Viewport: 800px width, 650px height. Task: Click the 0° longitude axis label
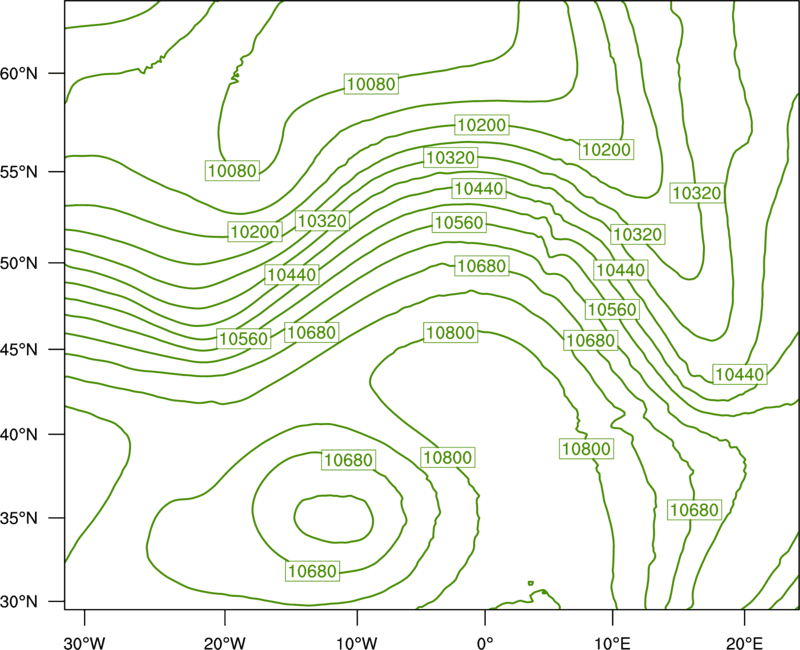(x=485, y=643)
